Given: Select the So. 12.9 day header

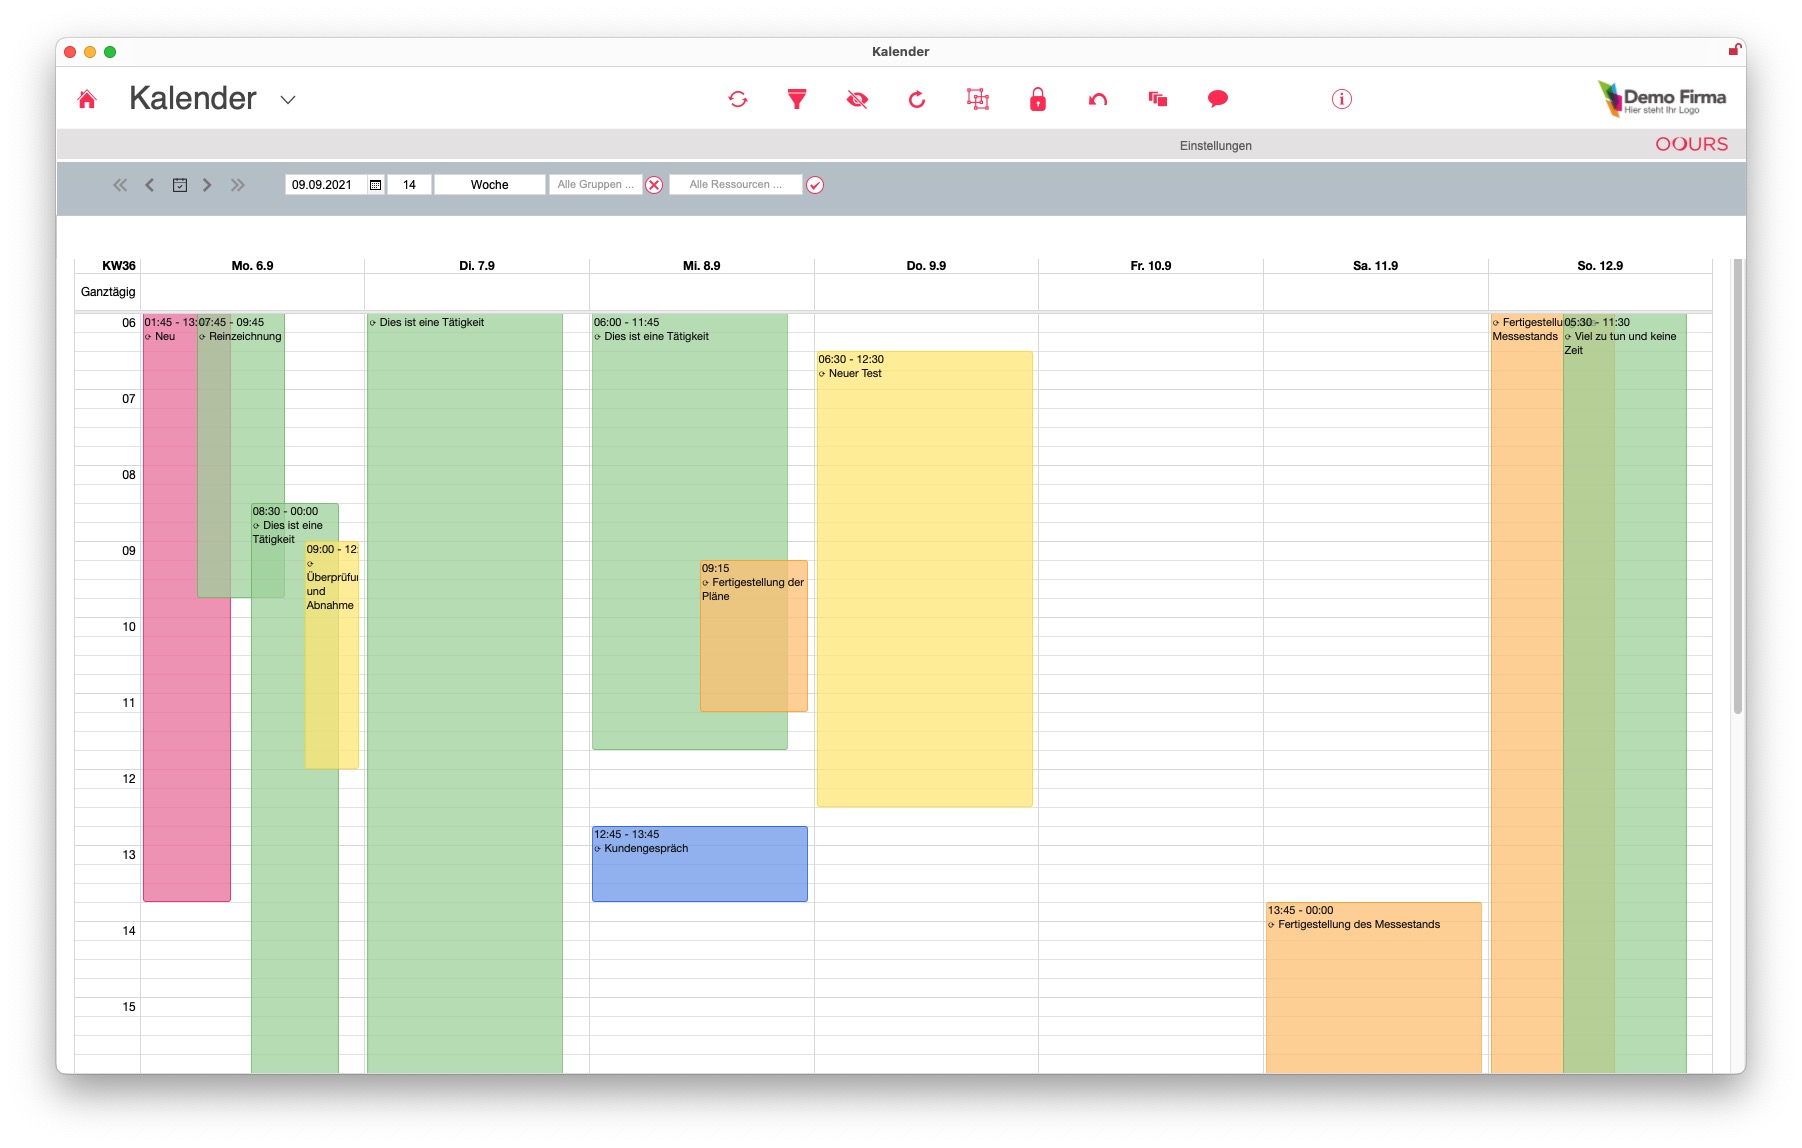Looking at the screenshot, I should pos(1600,266).
